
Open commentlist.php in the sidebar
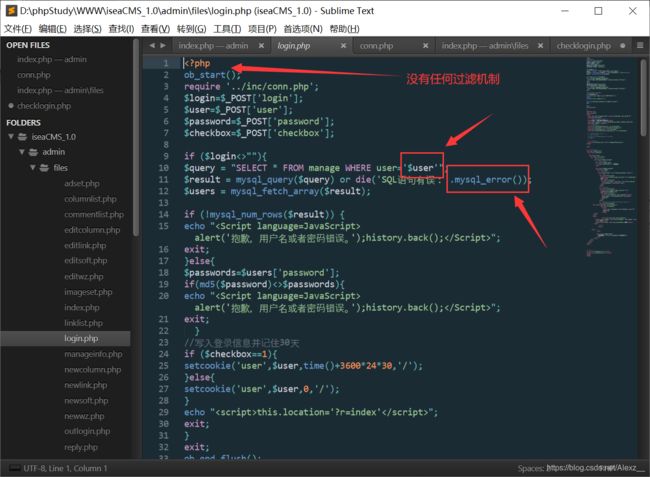(x=94, y=215)
